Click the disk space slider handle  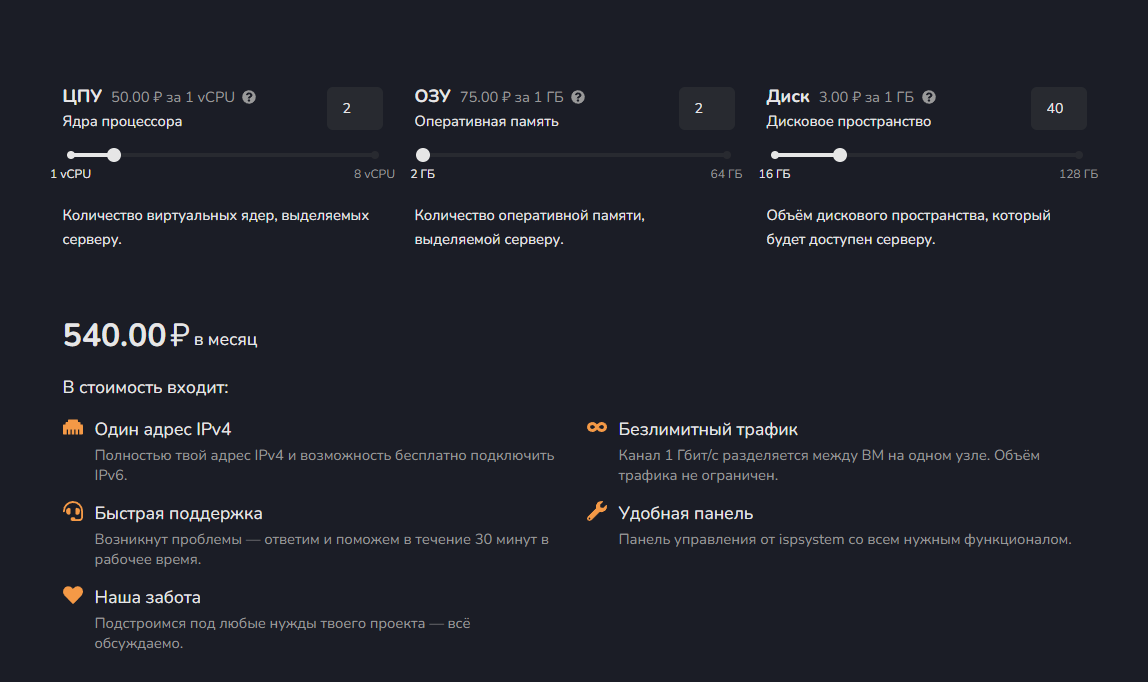[x=840, y=155]
